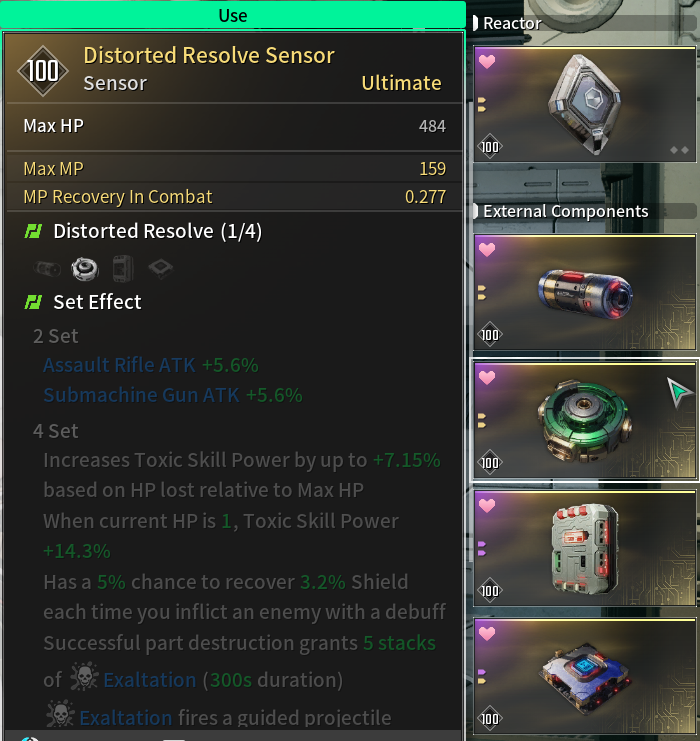This screenshot has height=741, width=700.
Task: Click the sensor icon in set pieces
Action: coord(85,269)
